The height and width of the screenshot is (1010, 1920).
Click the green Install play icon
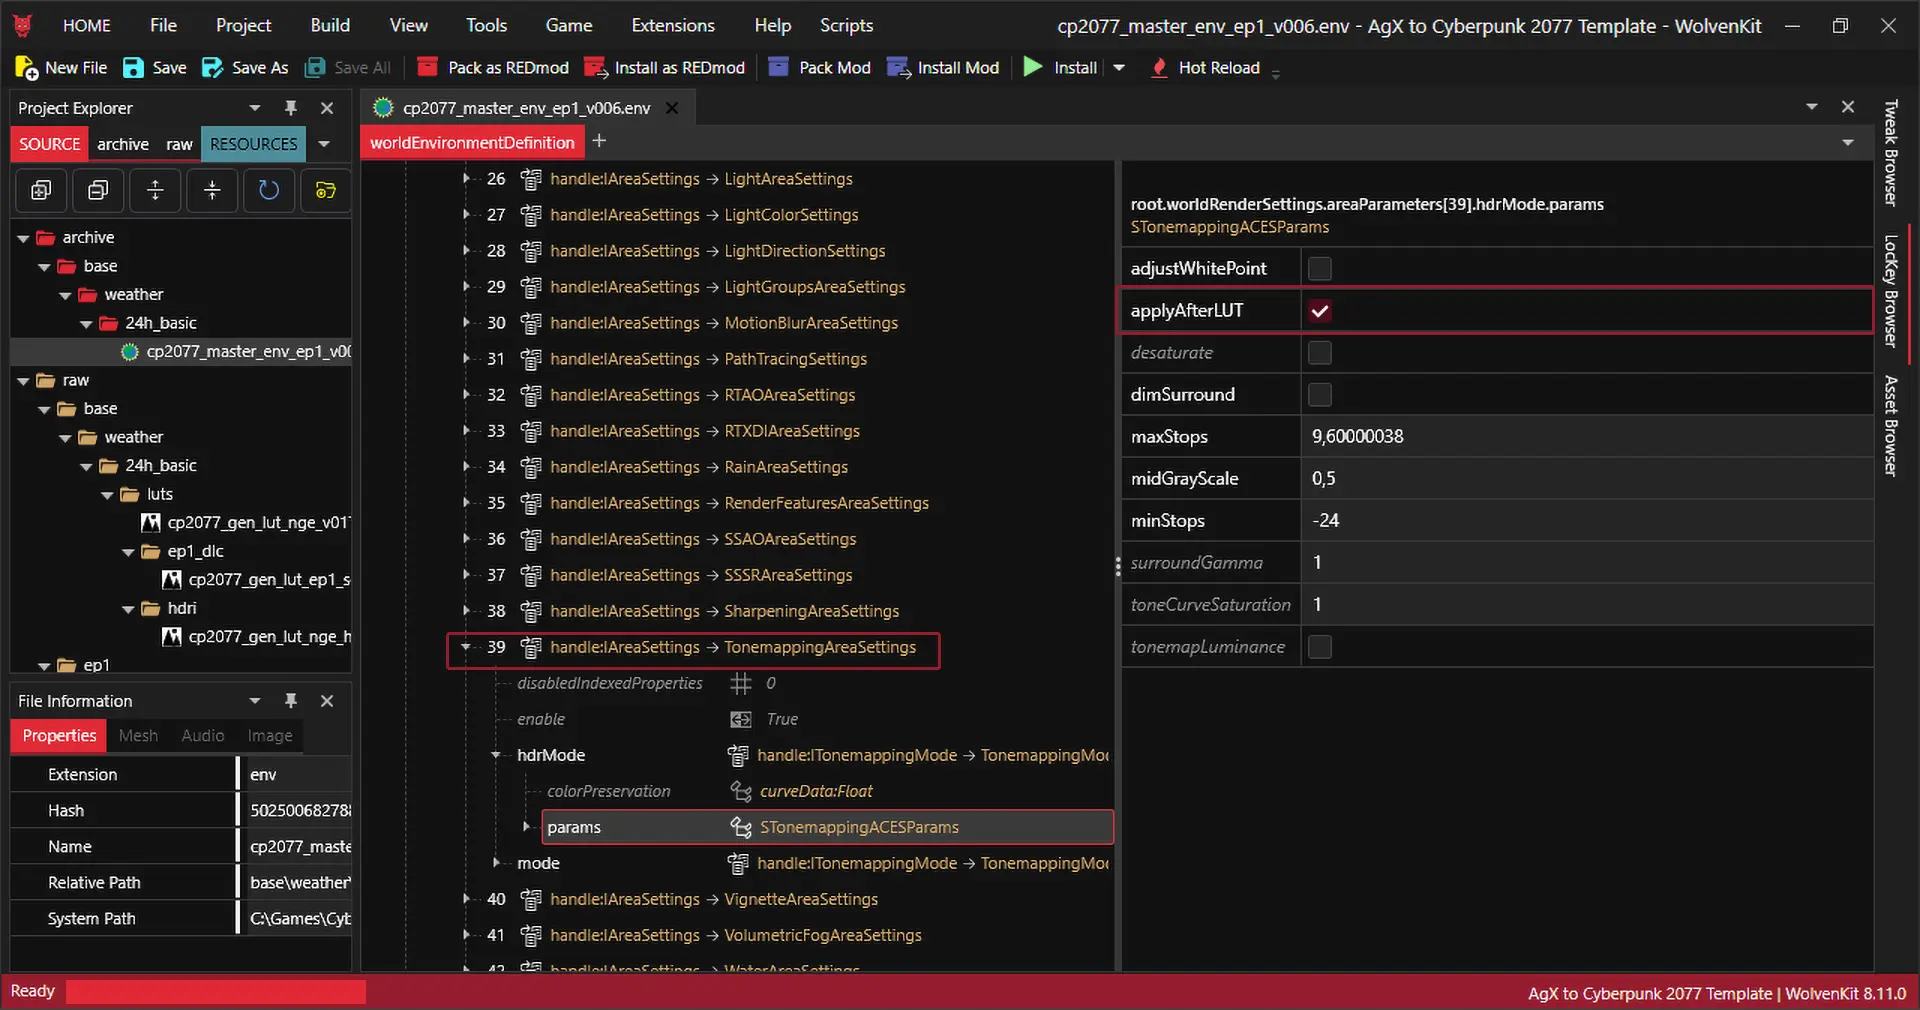(1033, 67)
